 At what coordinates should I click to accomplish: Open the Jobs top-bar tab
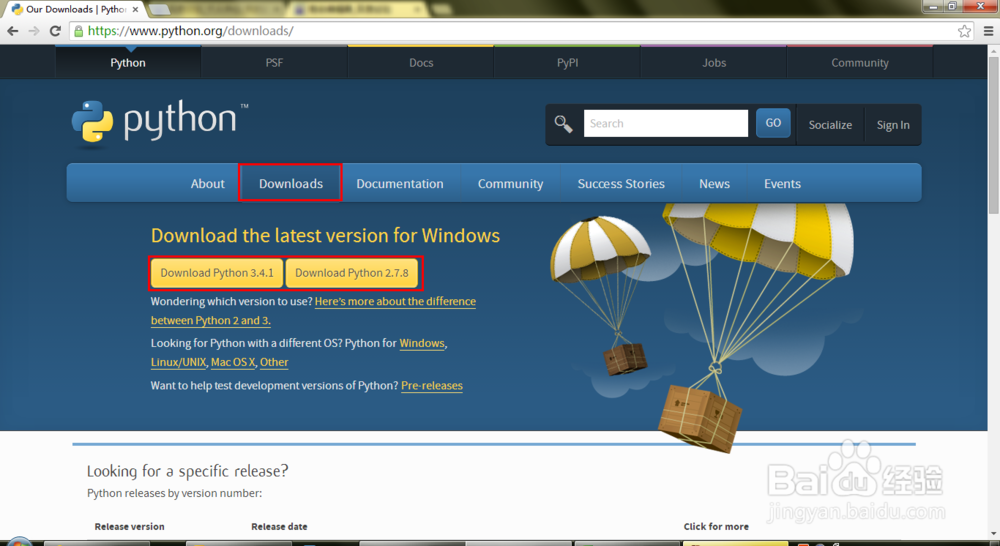714,63
